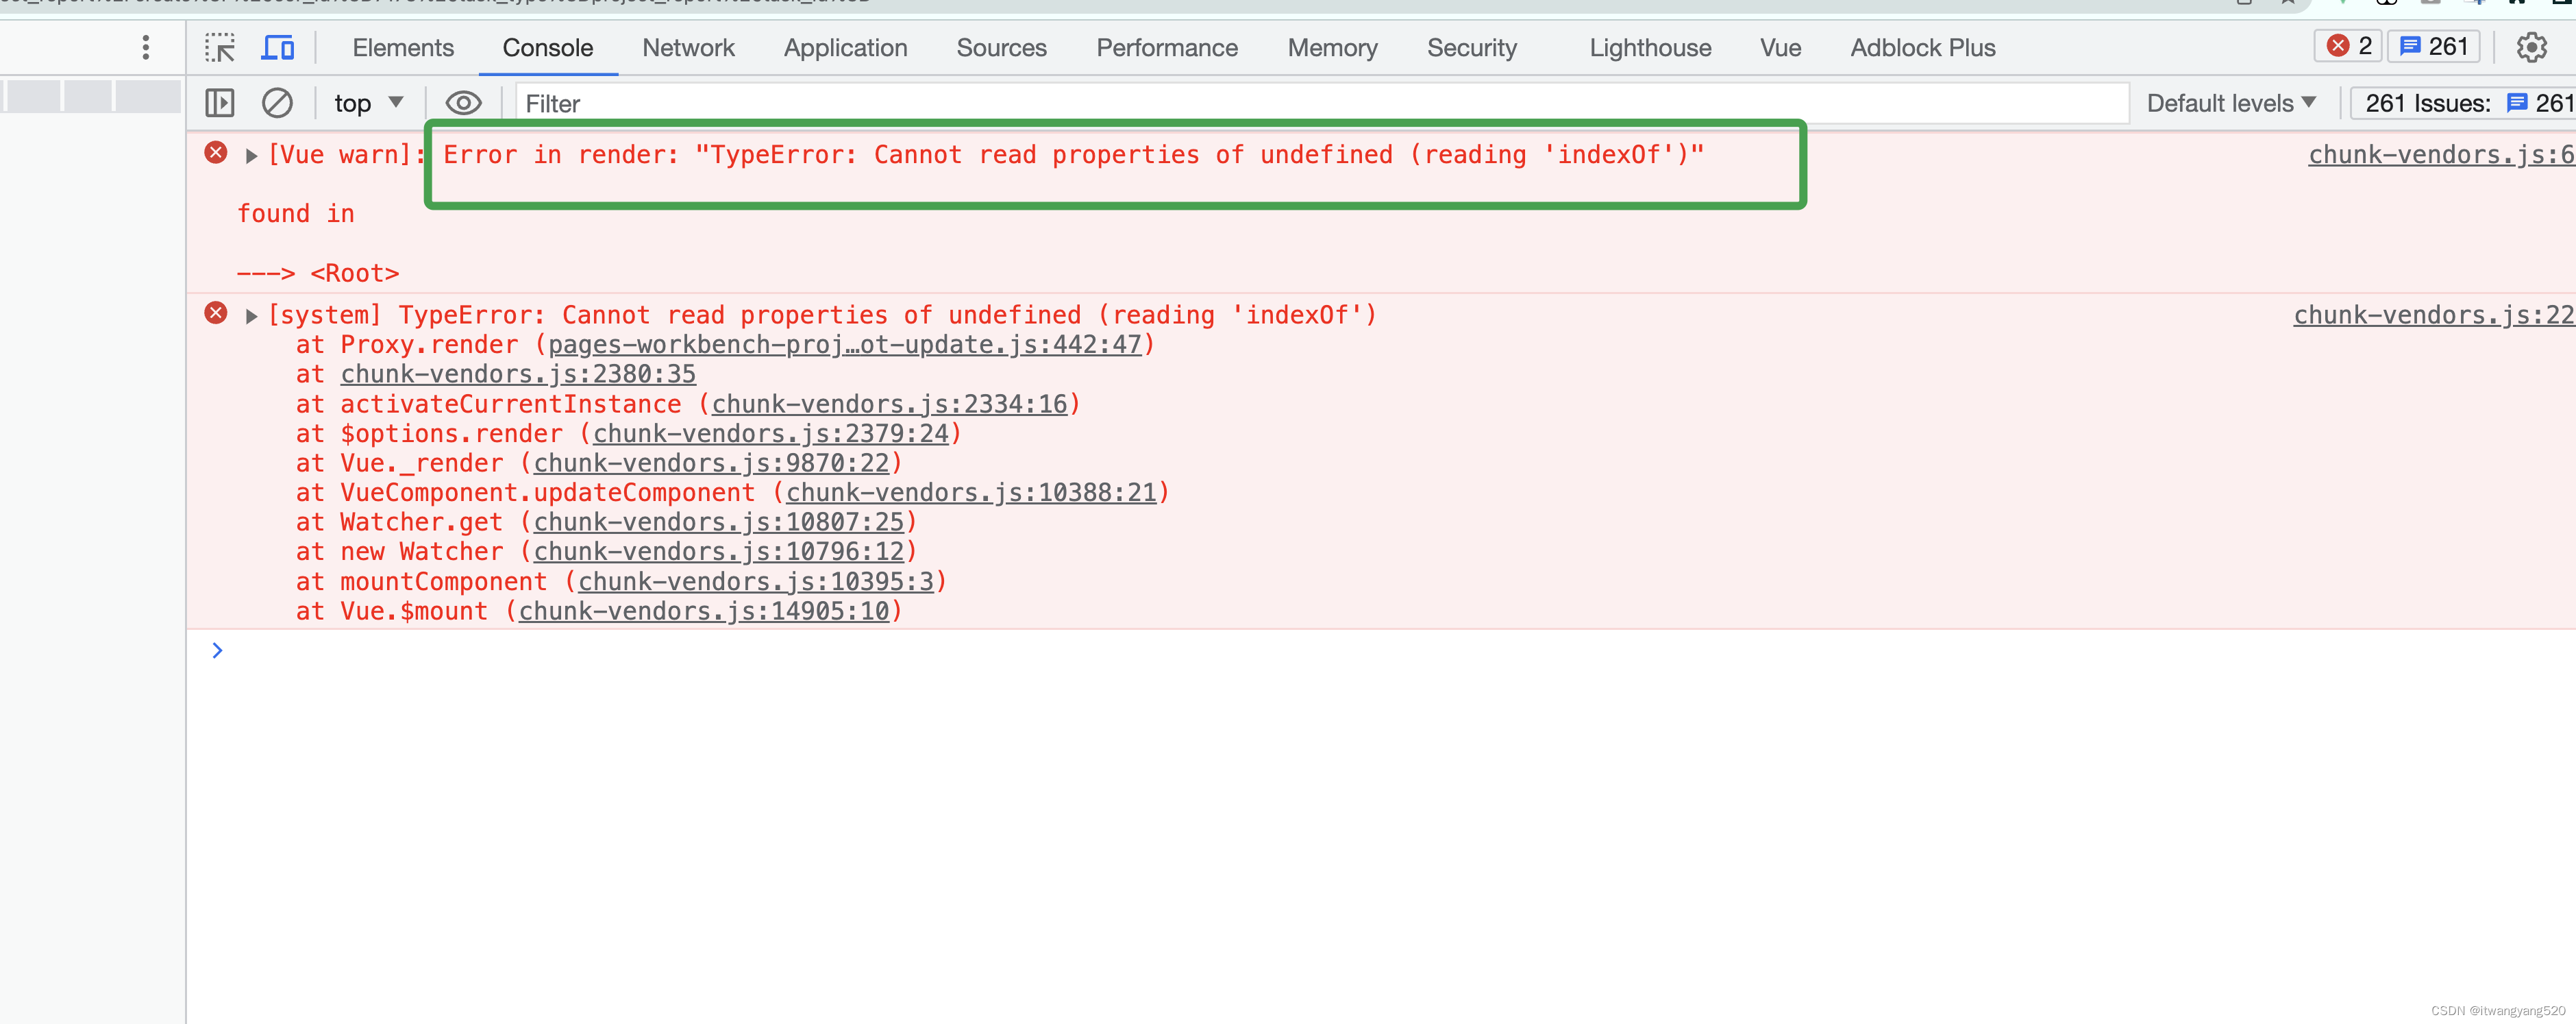Open the Vue devtools tab
Viewport: 2576px width, 1024px height.
pyautogui.click(x=1780, y=47)
